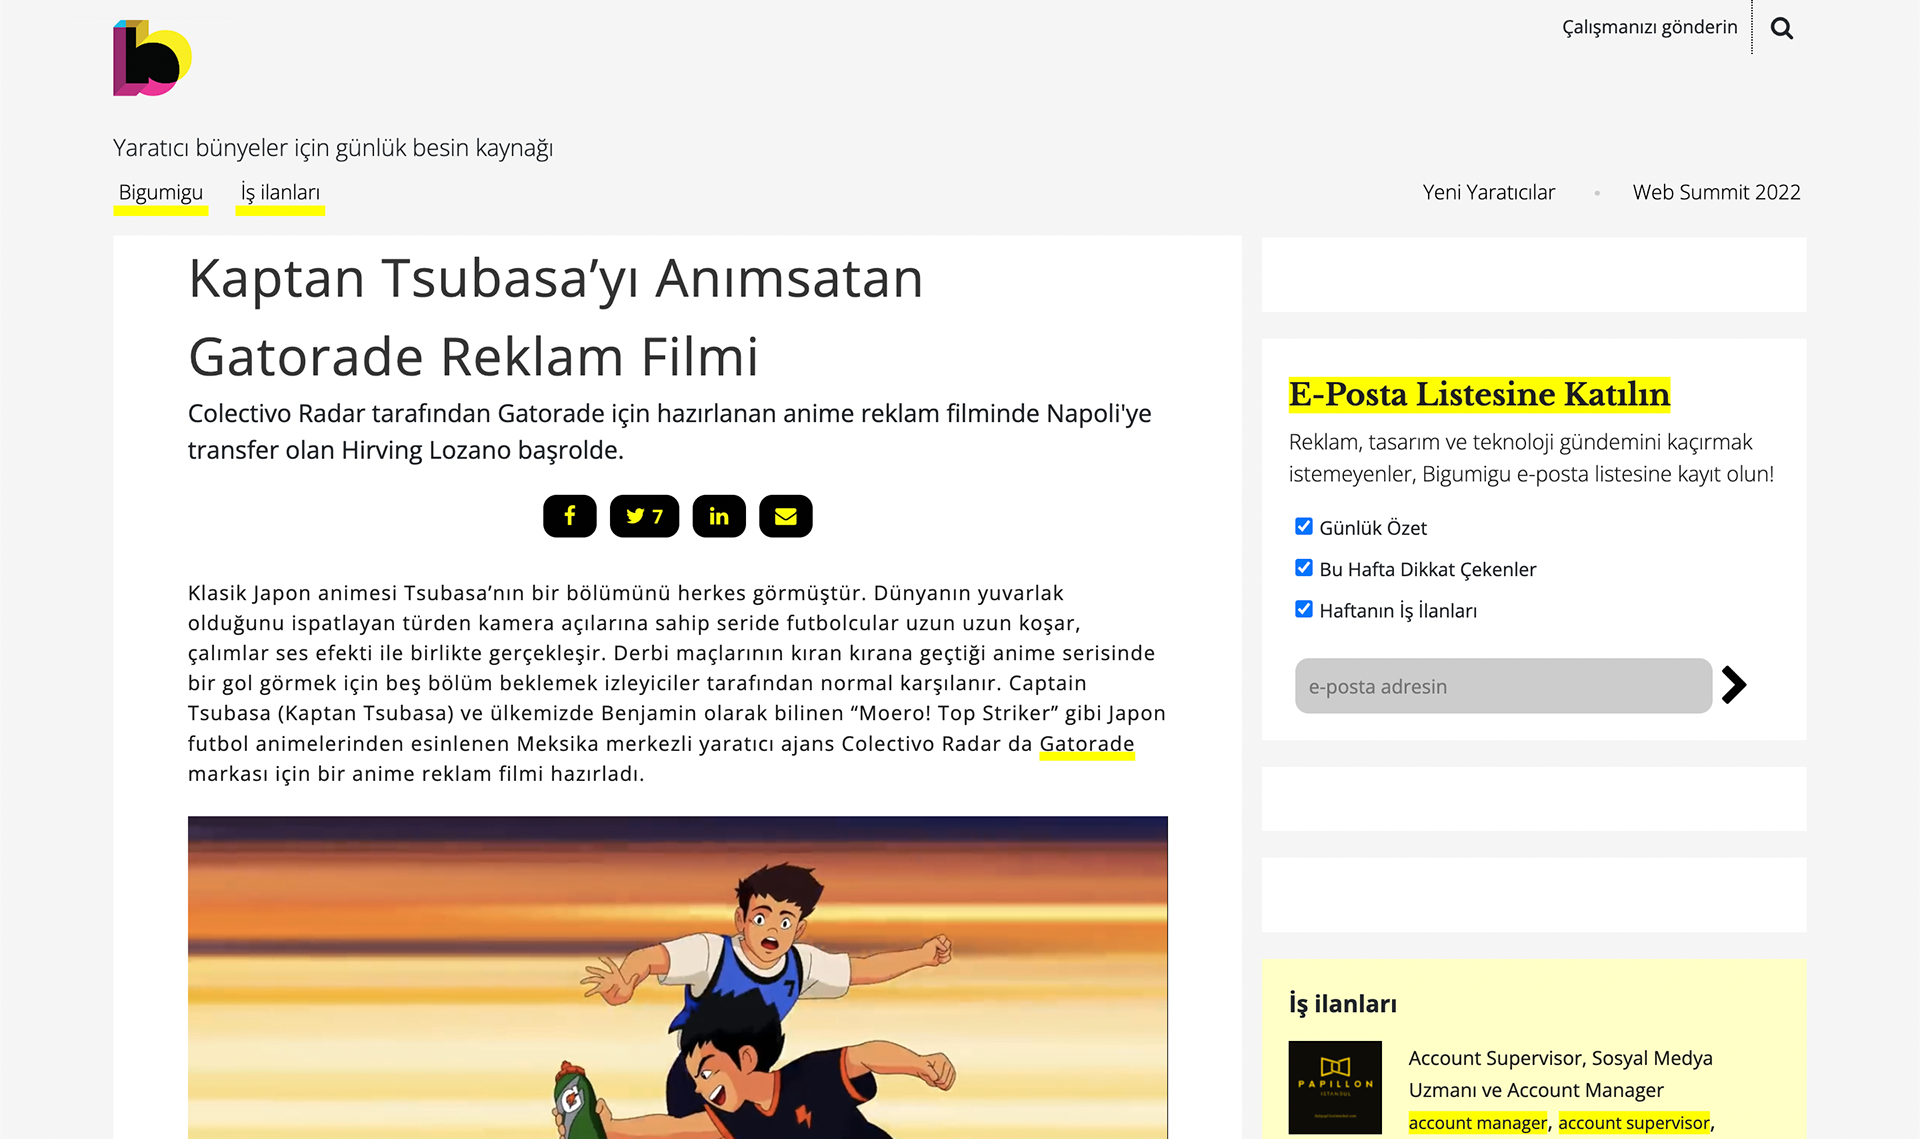Share the article on LinkedIn
1920x1139 pixels.
point(719,516)
